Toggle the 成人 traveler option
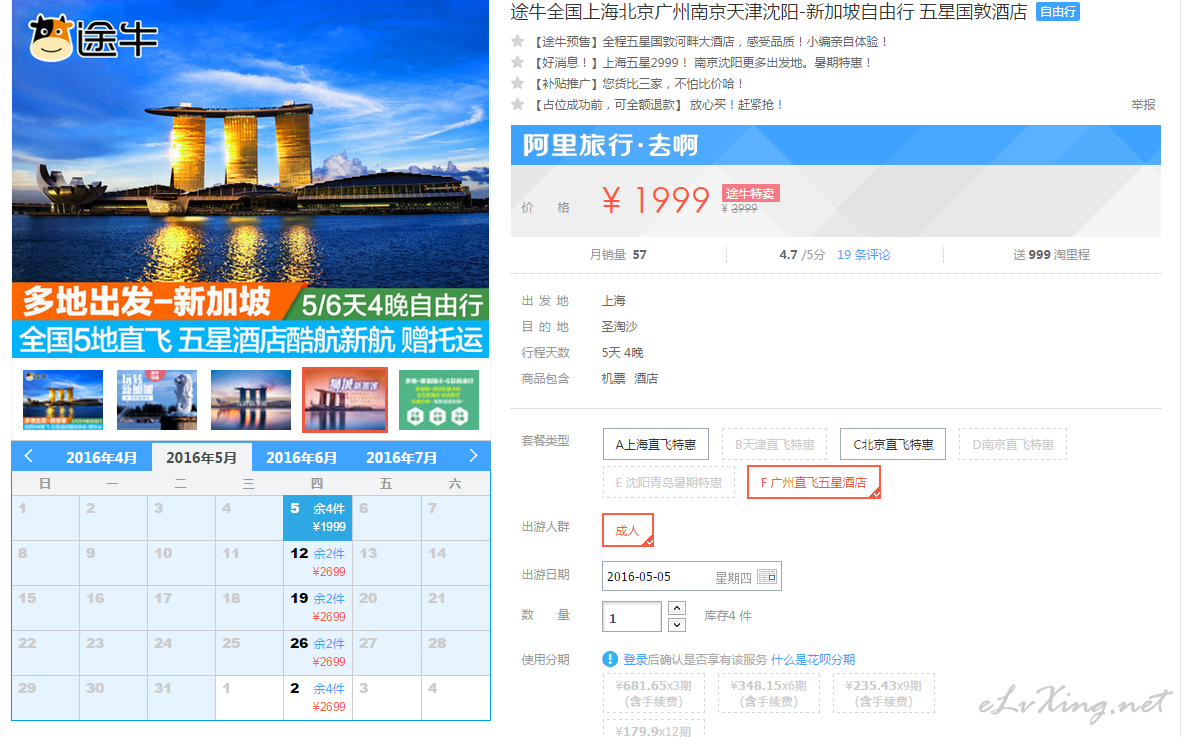Image resolution: width=1183 pixels, height=737 pixels. tap(628, 530)
